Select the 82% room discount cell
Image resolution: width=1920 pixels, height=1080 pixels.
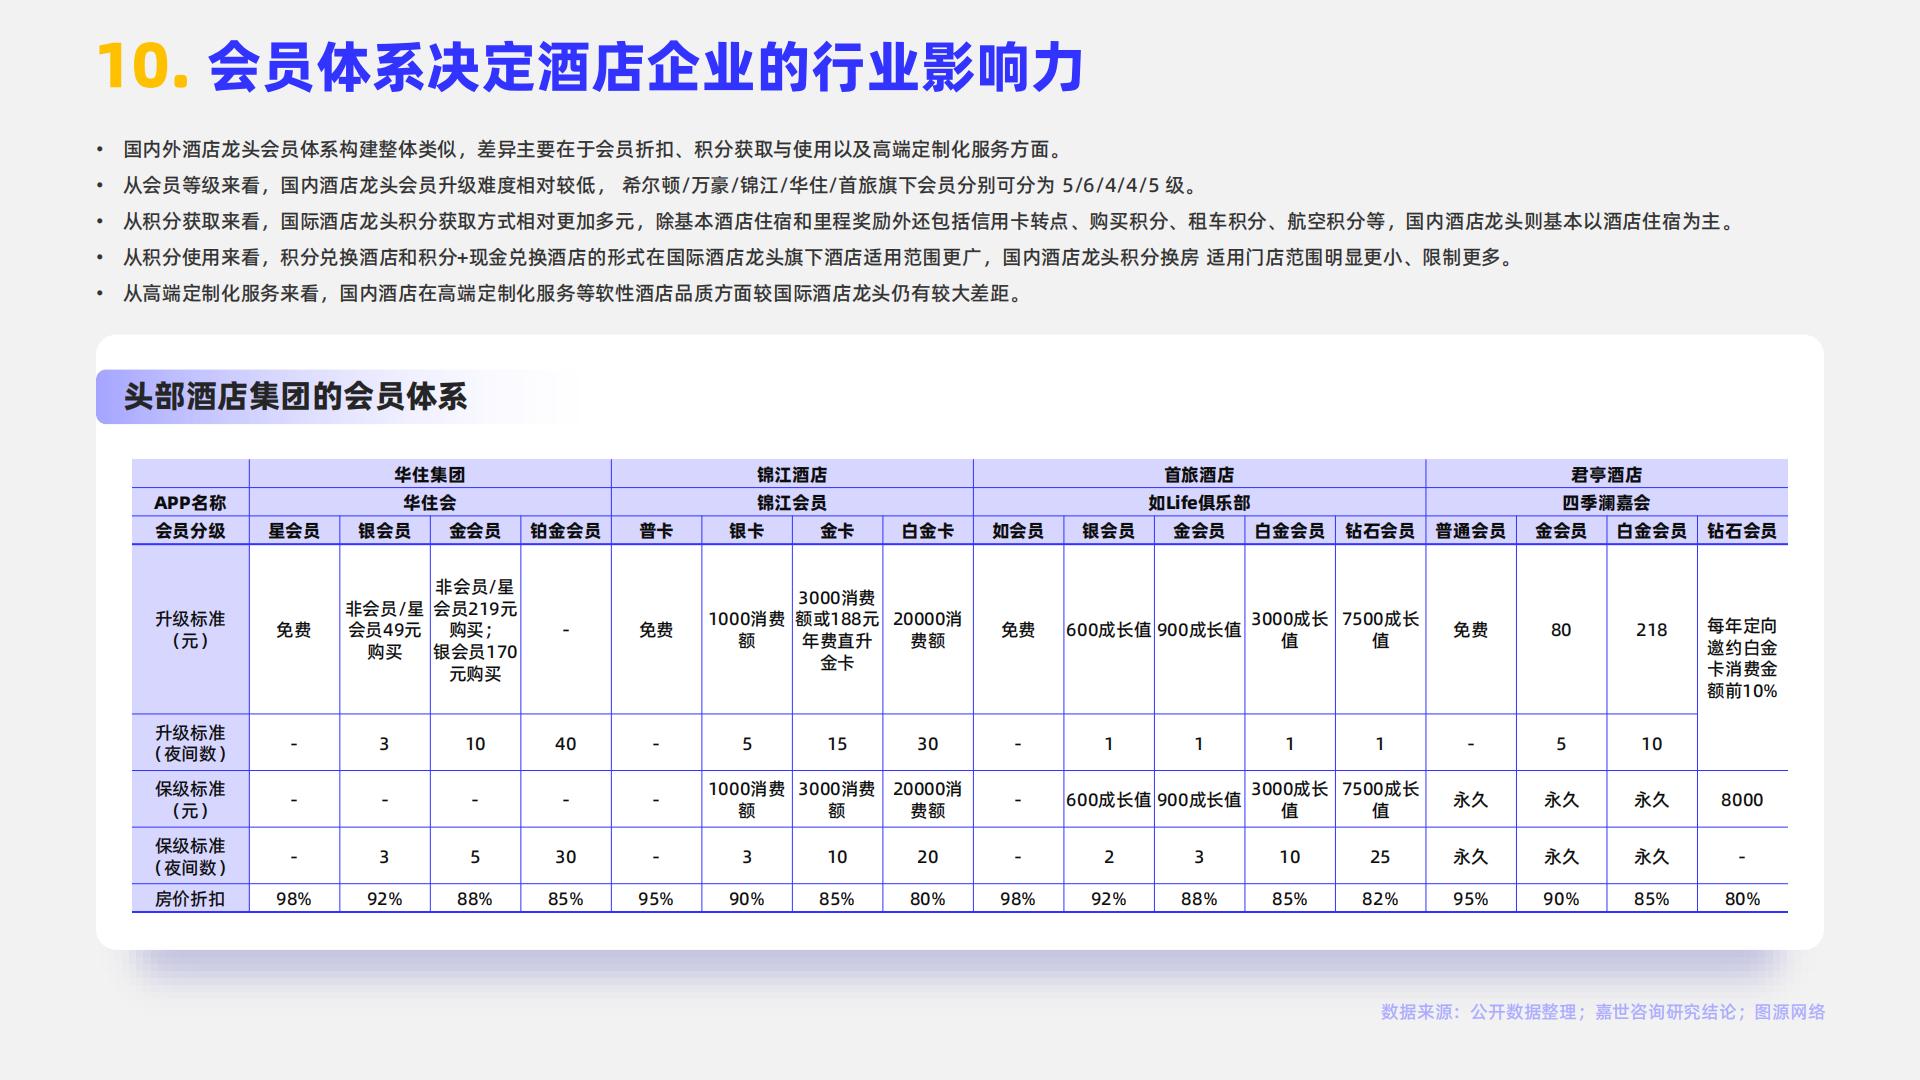[1380, 899]
